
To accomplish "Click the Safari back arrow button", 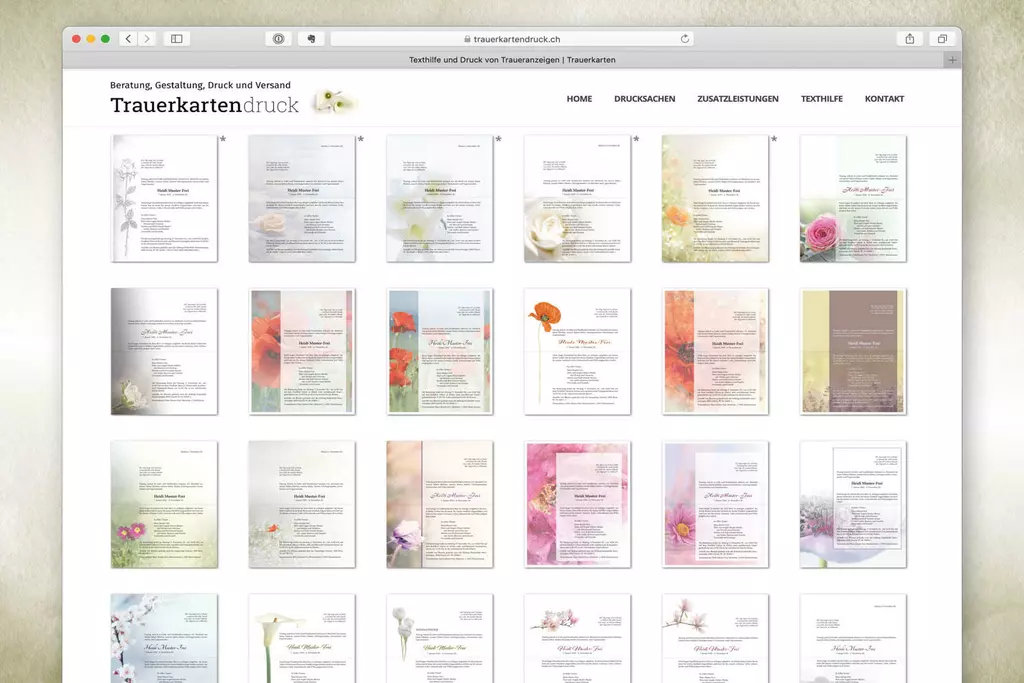I will tap(128, 39).
